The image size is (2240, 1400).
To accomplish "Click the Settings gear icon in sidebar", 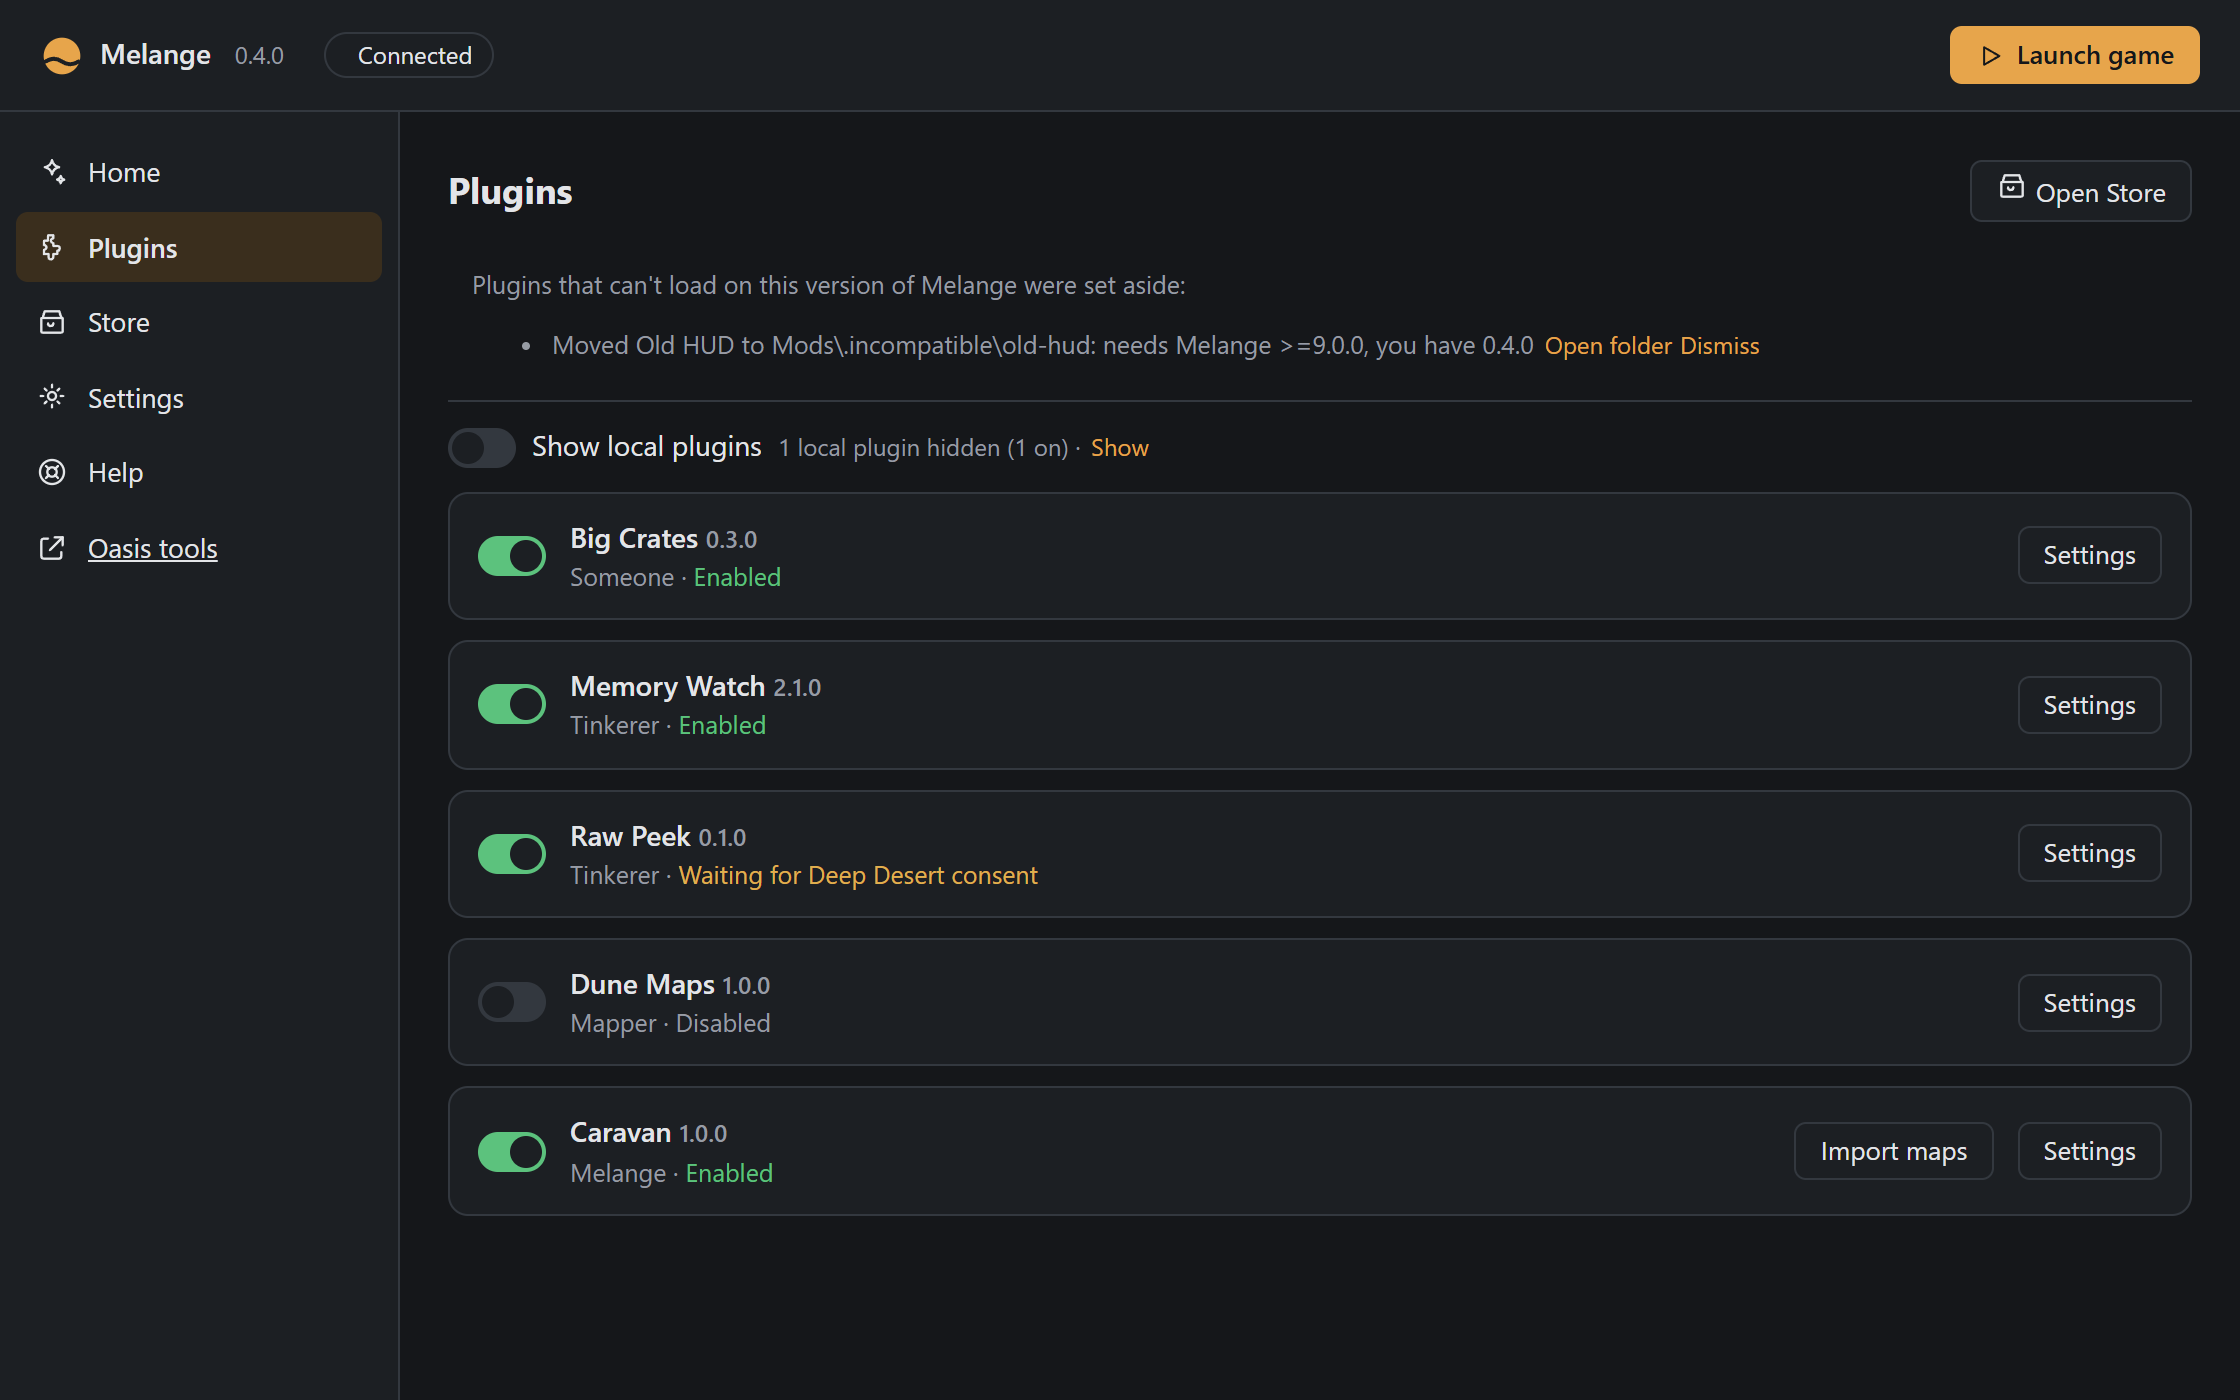I will 52,397.
